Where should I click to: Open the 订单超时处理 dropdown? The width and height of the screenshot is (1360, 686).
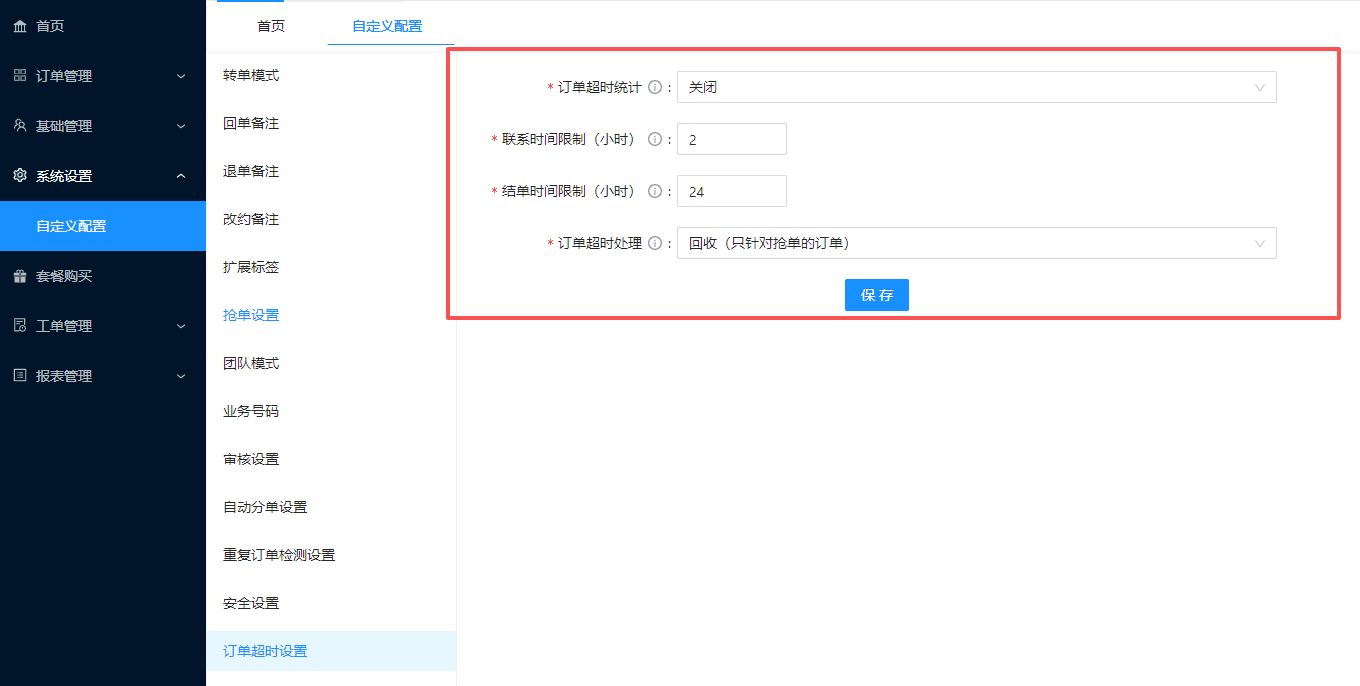(976, 244)
